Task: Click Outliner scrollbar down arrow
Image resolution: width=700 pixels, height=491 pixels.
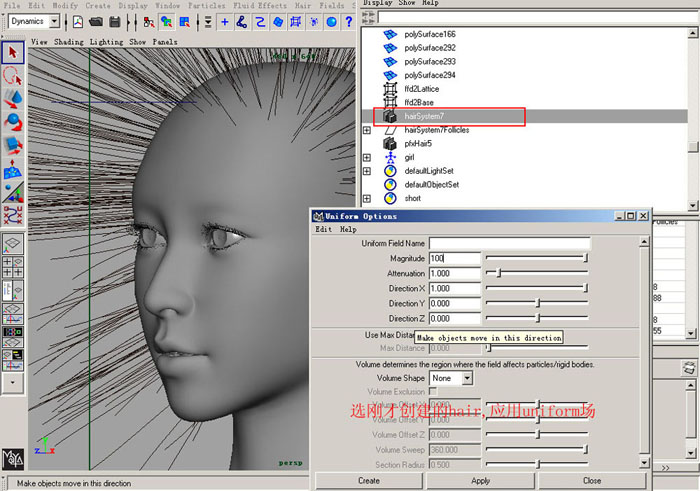Action: [693, 206]
